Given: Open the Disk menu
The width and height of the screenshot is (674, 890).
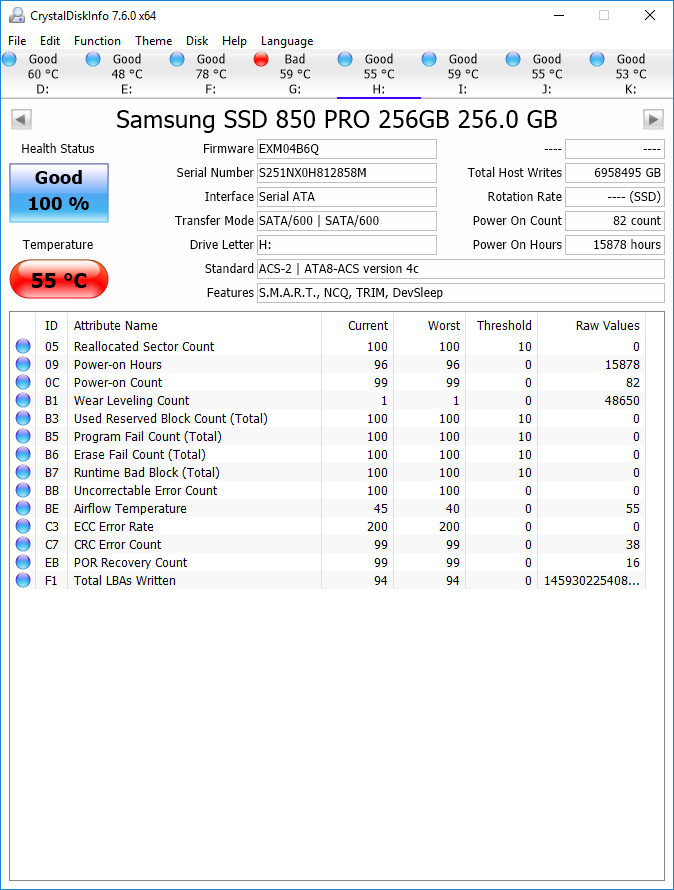Looking at the screenshot, I should 197,41.
